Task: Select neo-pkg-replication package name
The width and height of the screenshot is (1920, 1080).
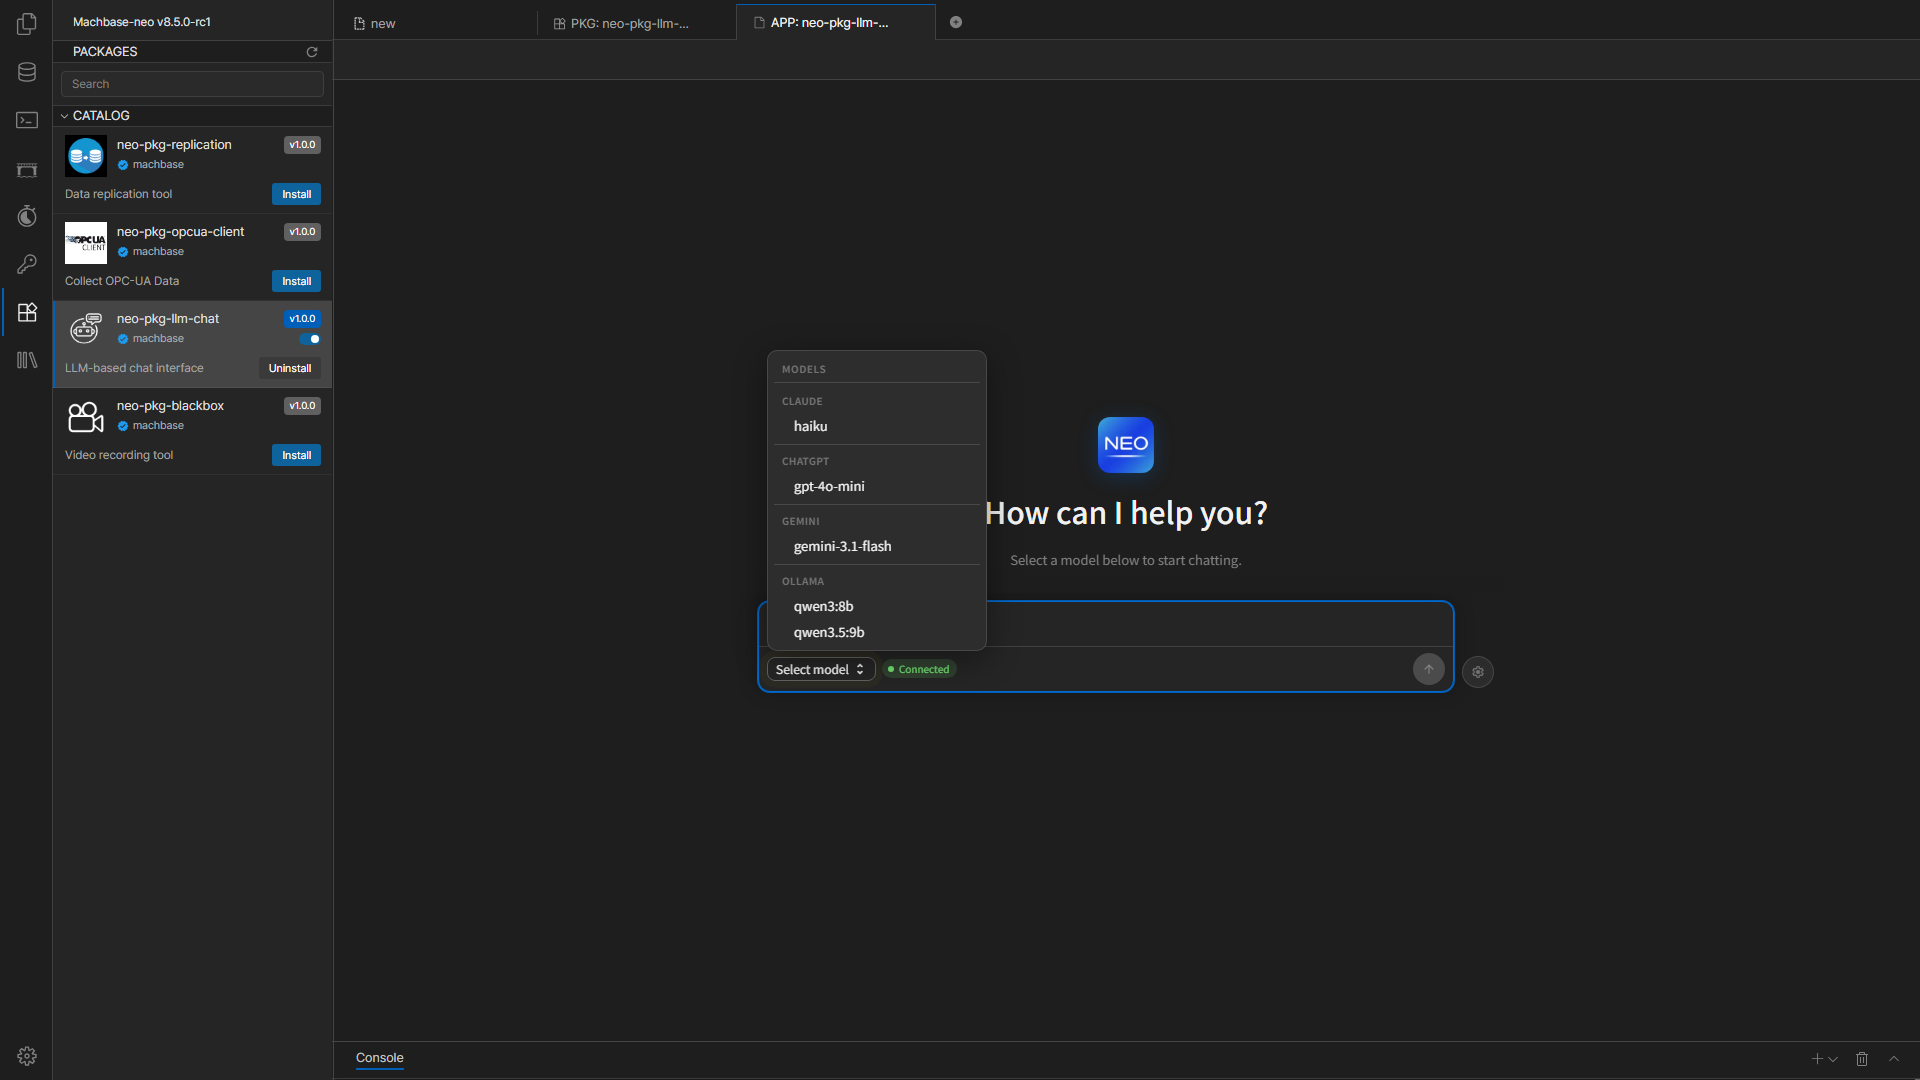Action: (x=174, y=145)
